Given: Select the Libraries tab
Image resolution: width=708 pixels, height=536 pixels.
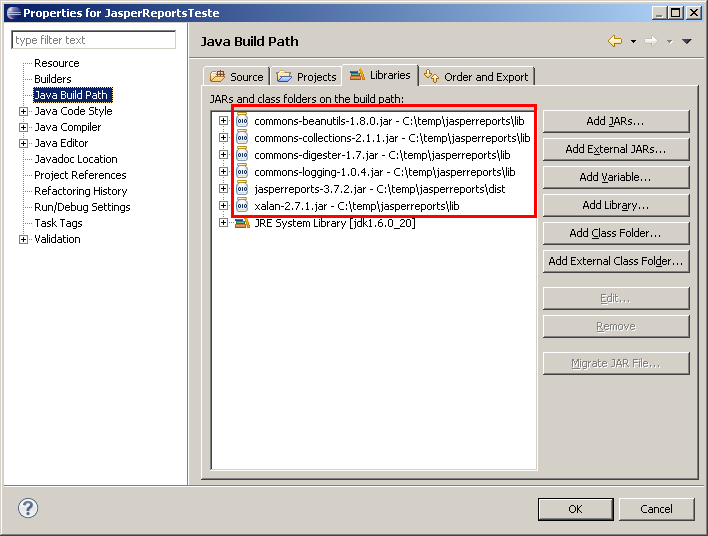Looking at the screenshot, I should coord(380,75).
